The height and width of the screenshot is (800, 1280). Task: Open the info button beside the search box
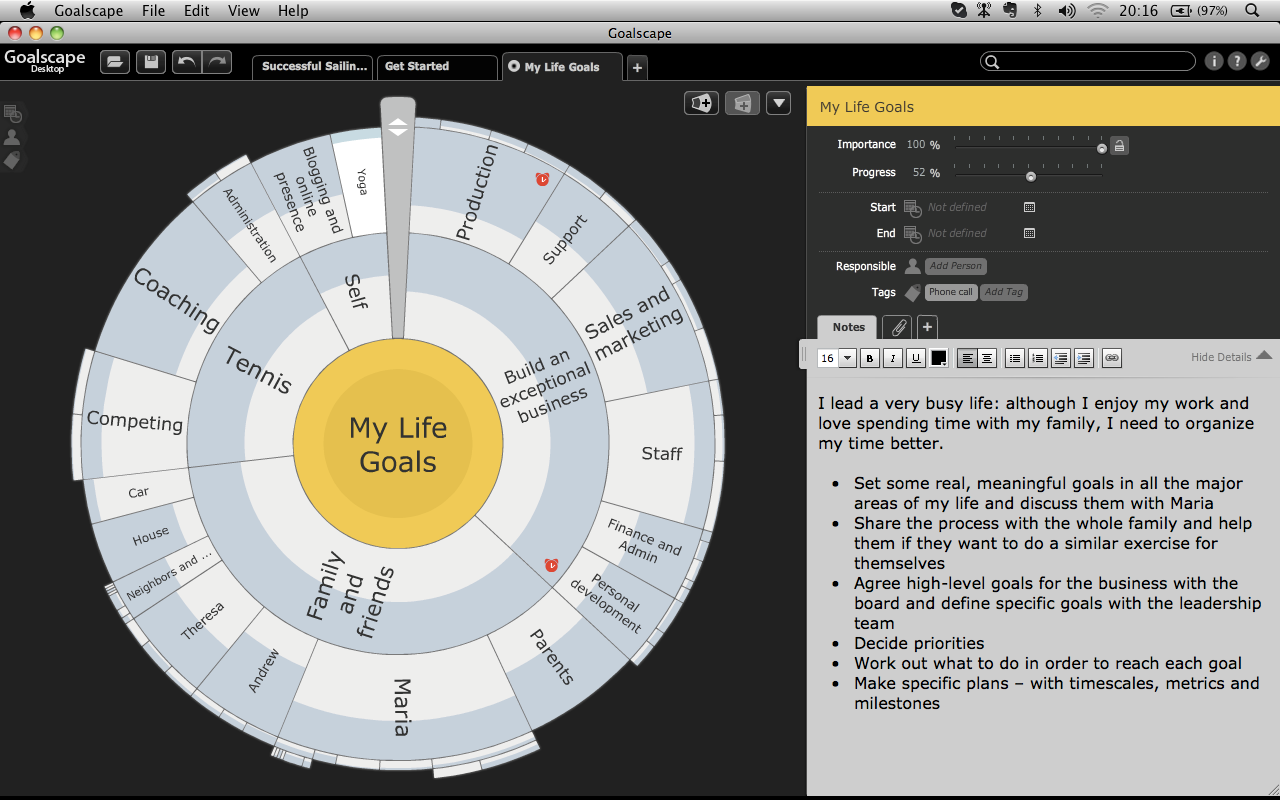coord(1214,61)
